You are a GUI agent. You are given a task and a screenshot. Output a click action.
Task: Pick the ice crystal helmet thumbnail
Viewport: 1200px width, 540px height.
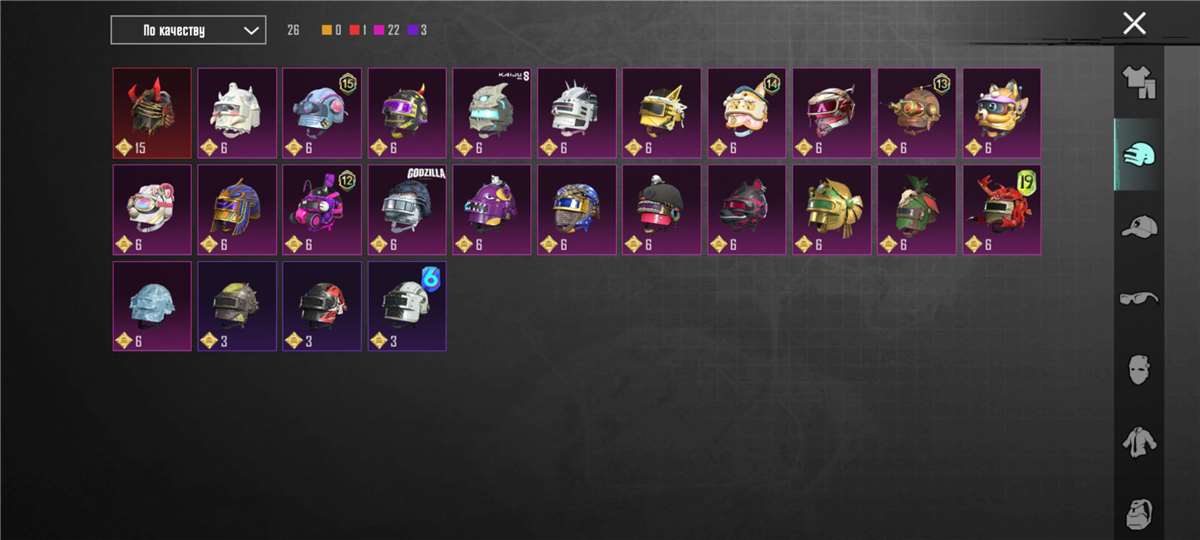click(152, 307)
